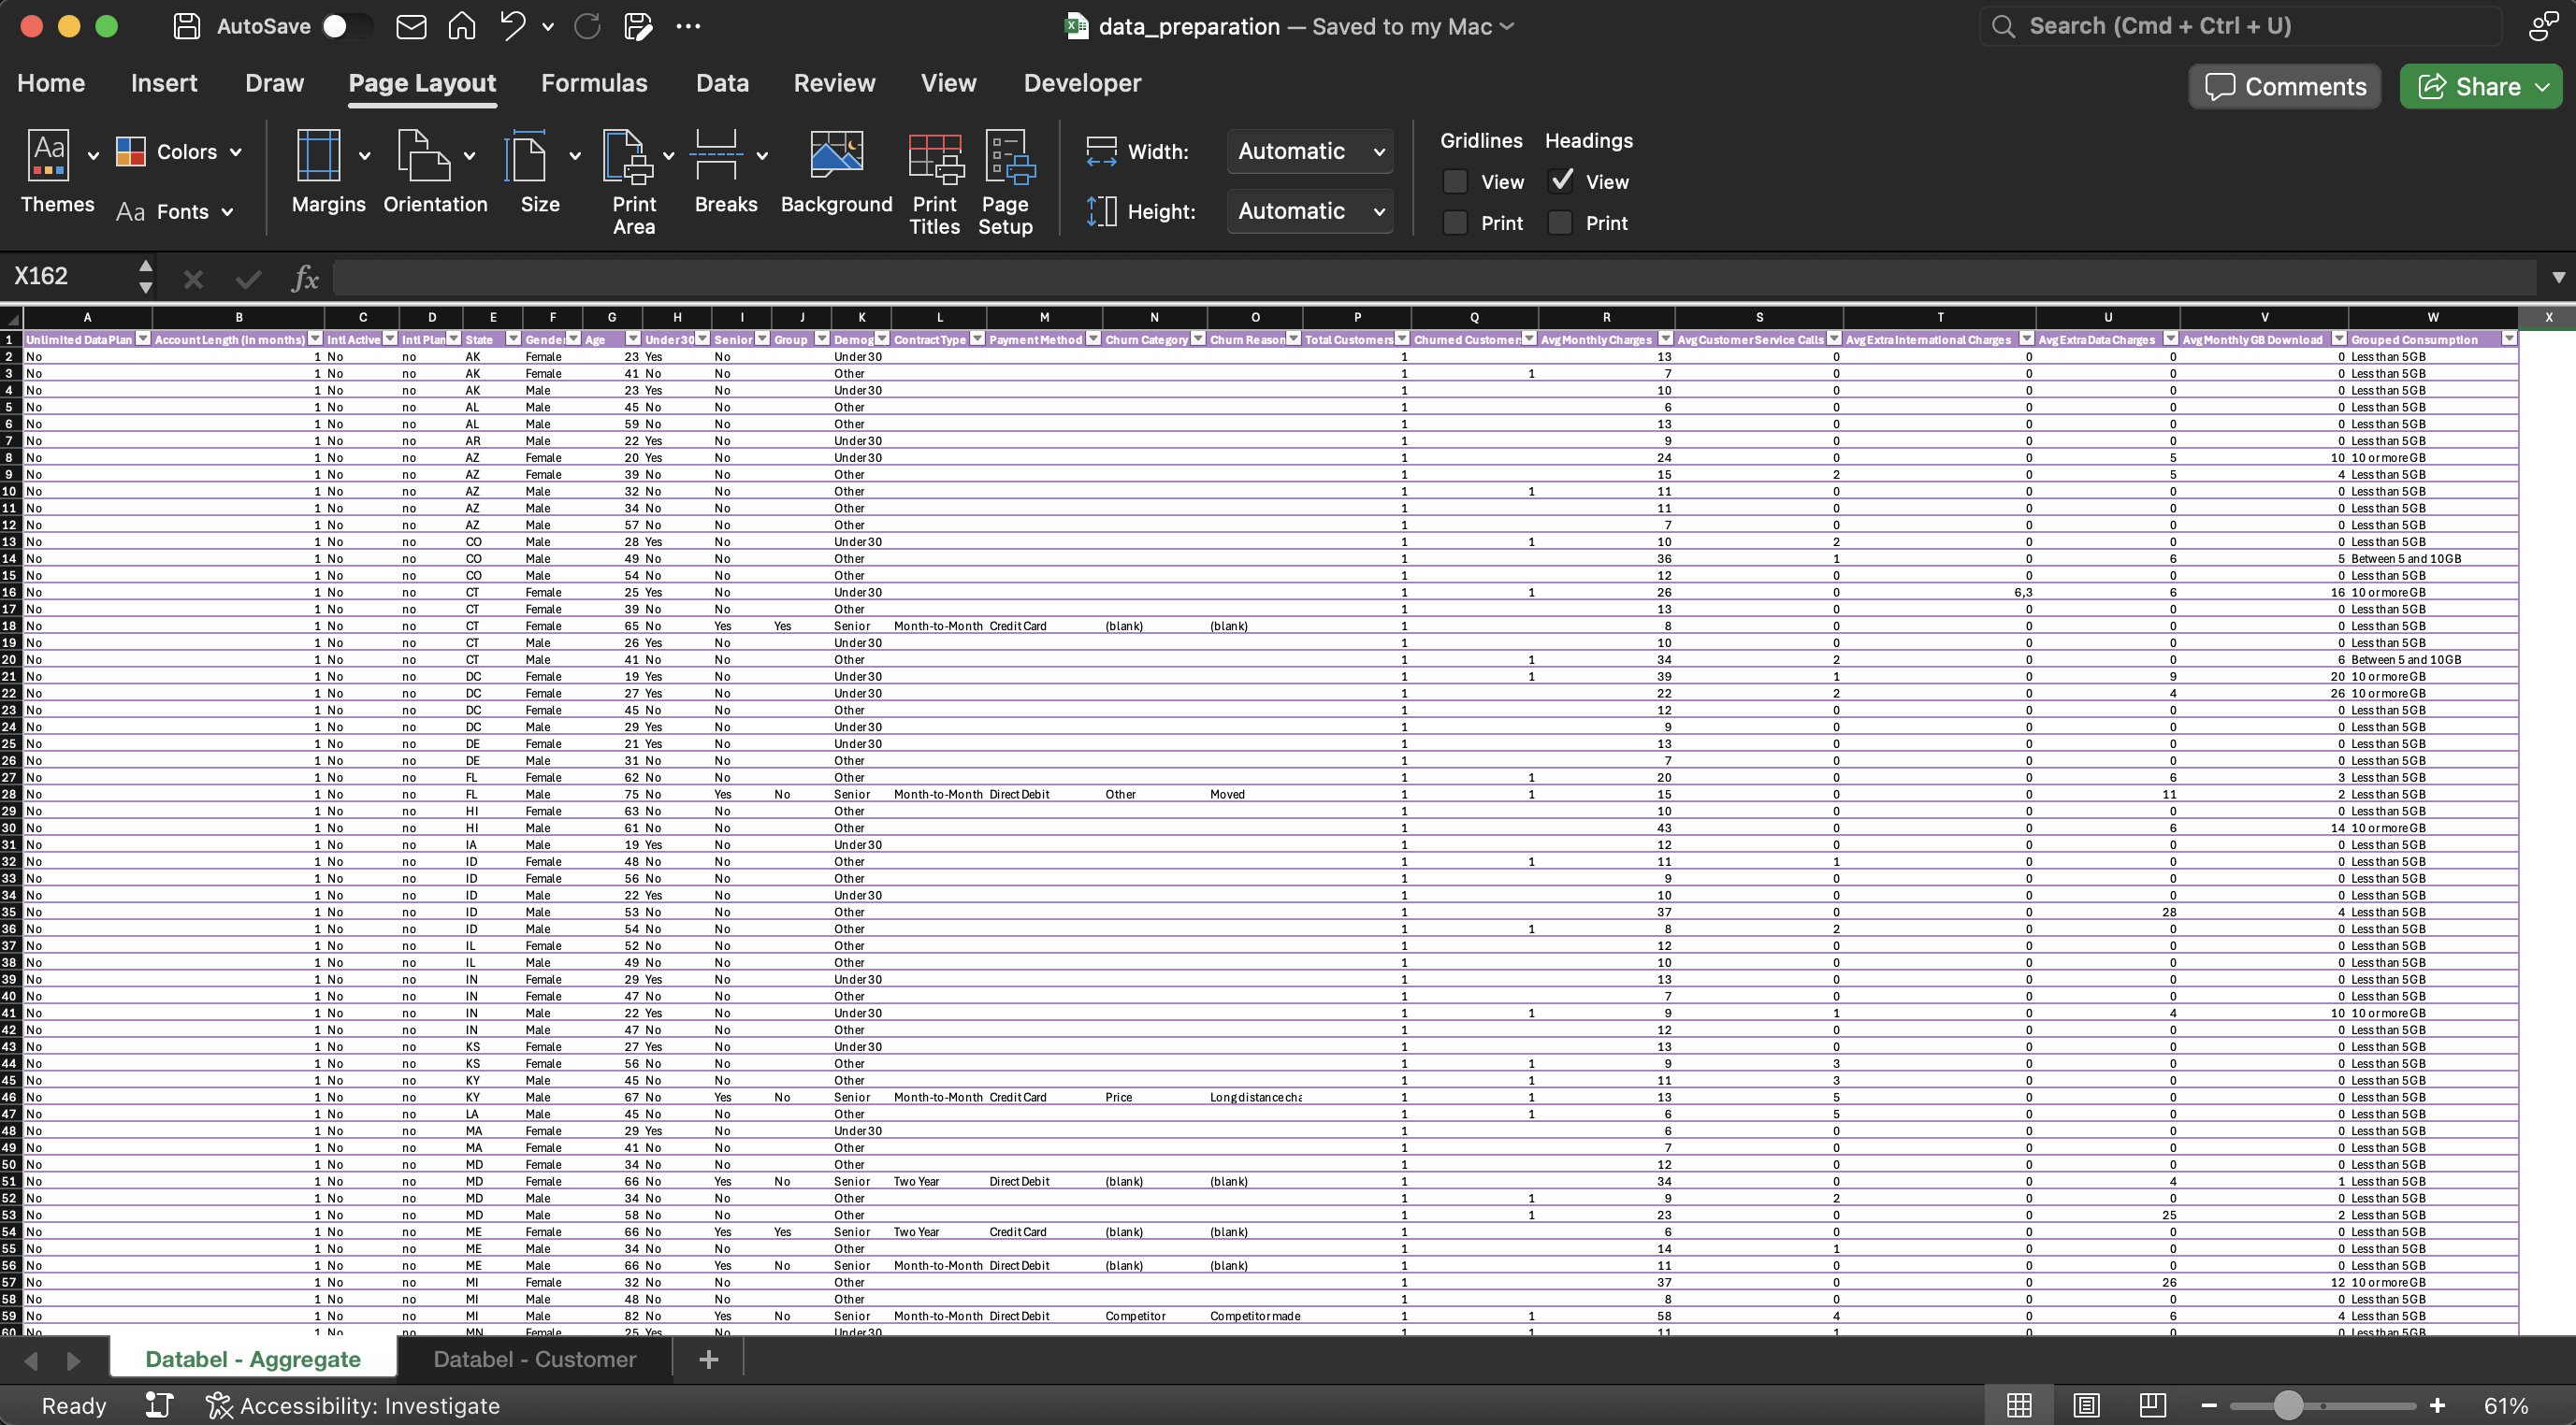Image resolution: width=2576 pixels, height=1425 pixels.
Task: Open the scale Width dropdown
Action: (1309, 151)
